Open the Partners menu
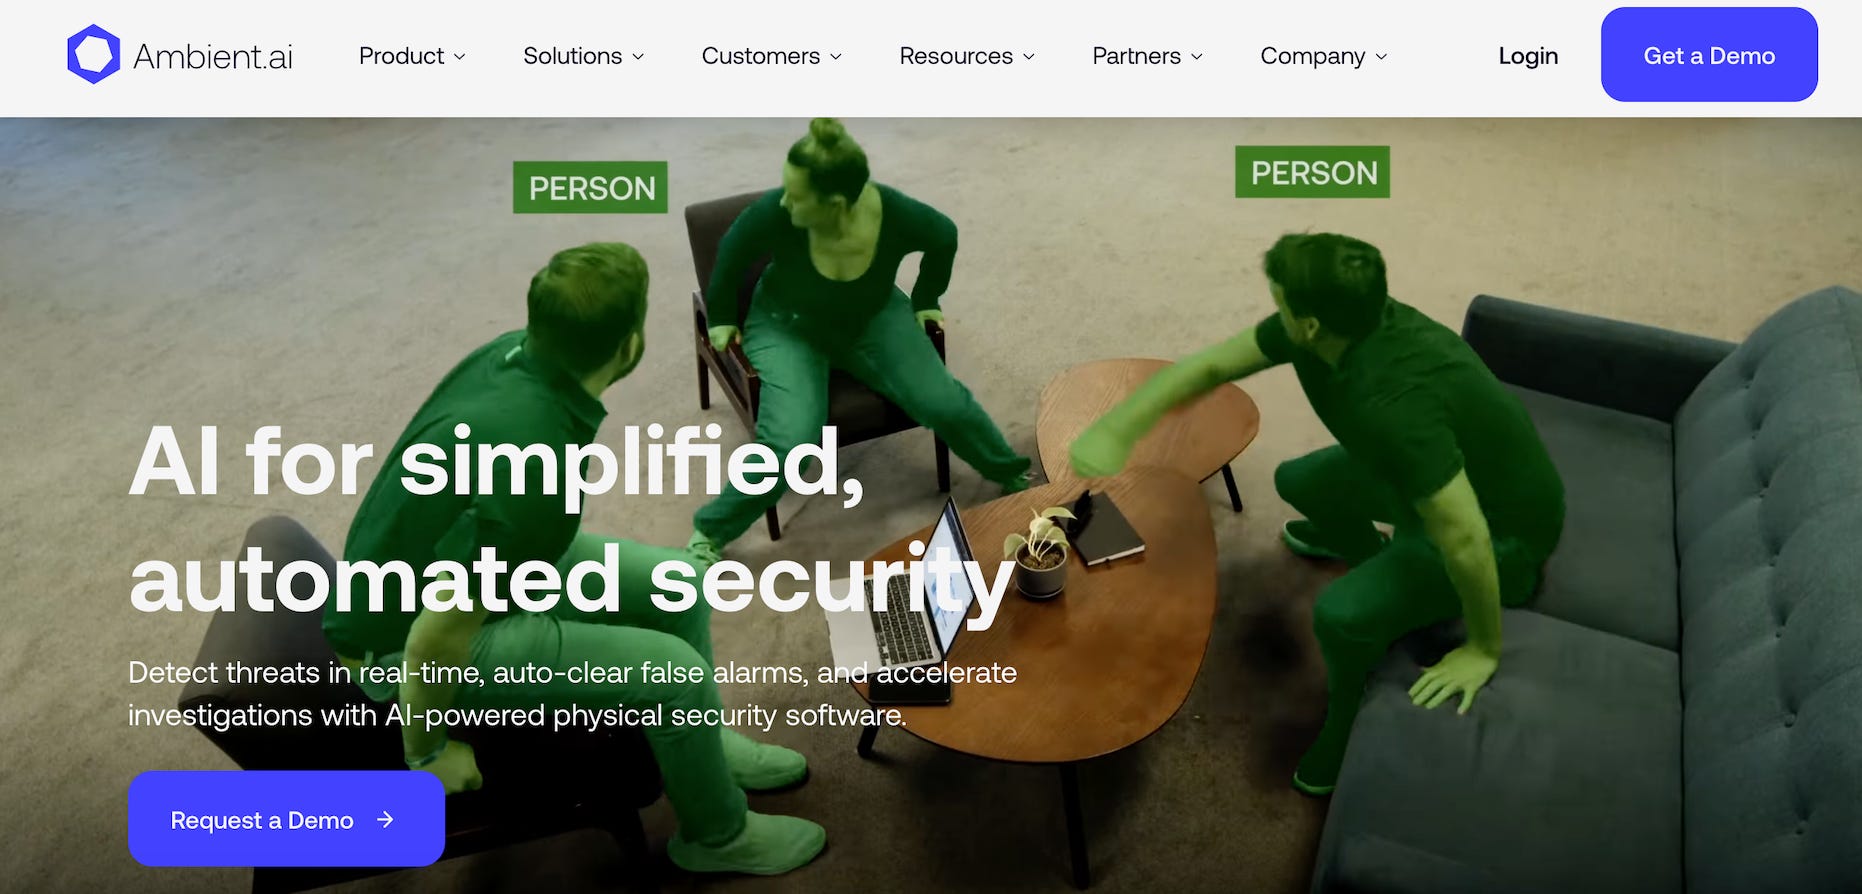 click(x=1148, y=56)
